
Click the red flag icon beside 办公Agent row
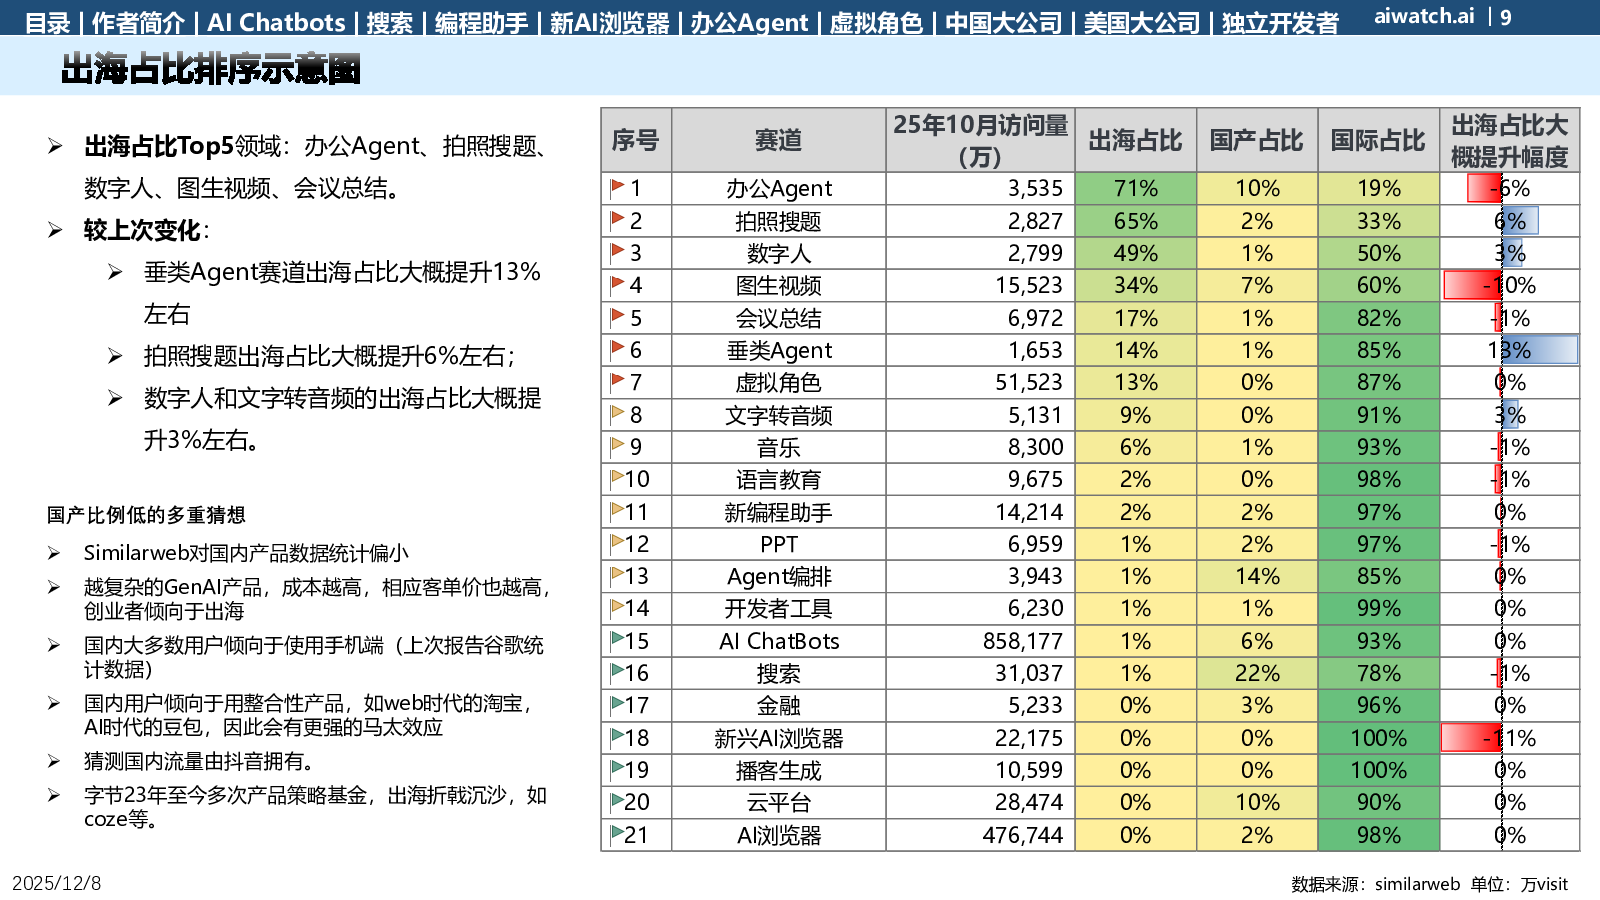(x=617, y=187)
